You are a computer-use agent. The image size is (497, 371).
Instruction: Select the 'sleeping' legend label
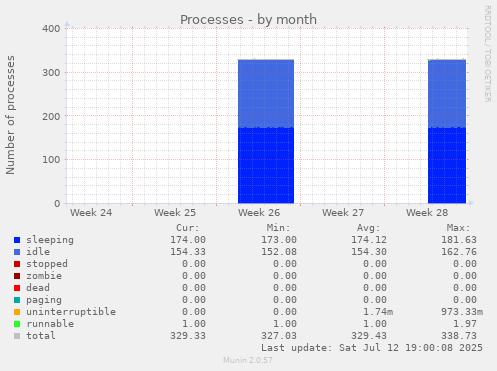[x=50, y=240]
